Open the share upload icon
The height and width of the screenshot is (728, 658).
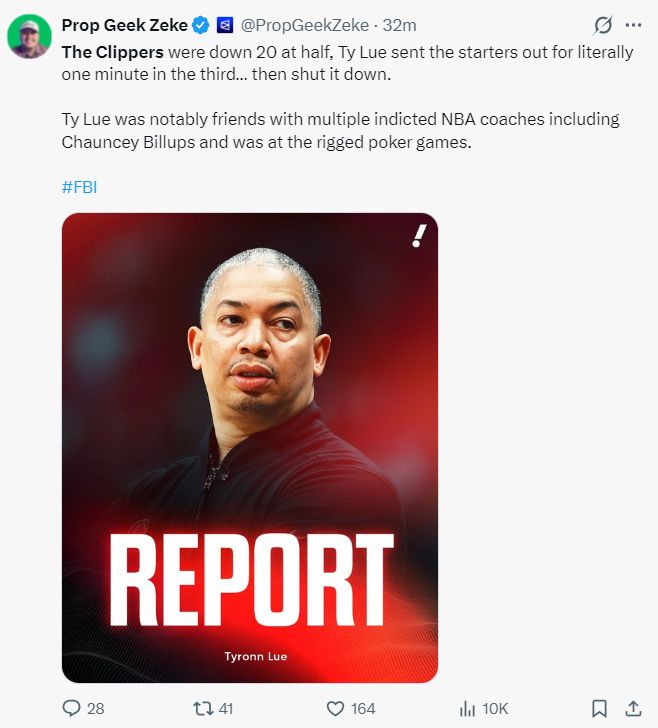coord(633,708)
